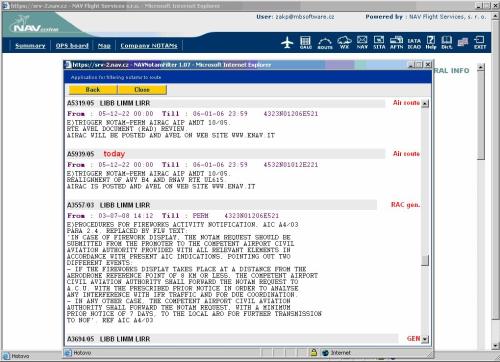Click the NAV envelope icon
This screenshot has height=362, width=500.
click(362, 43)
